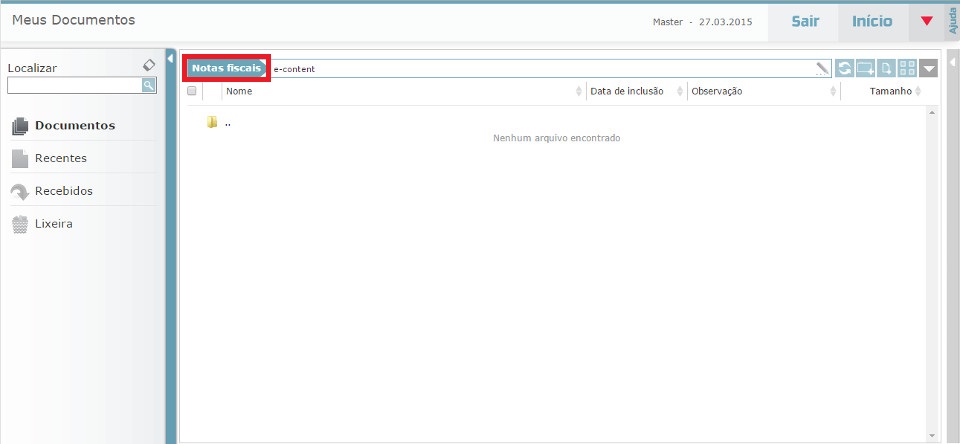
Task: Open Documentos in sidebar
Action: pos(64,126)
